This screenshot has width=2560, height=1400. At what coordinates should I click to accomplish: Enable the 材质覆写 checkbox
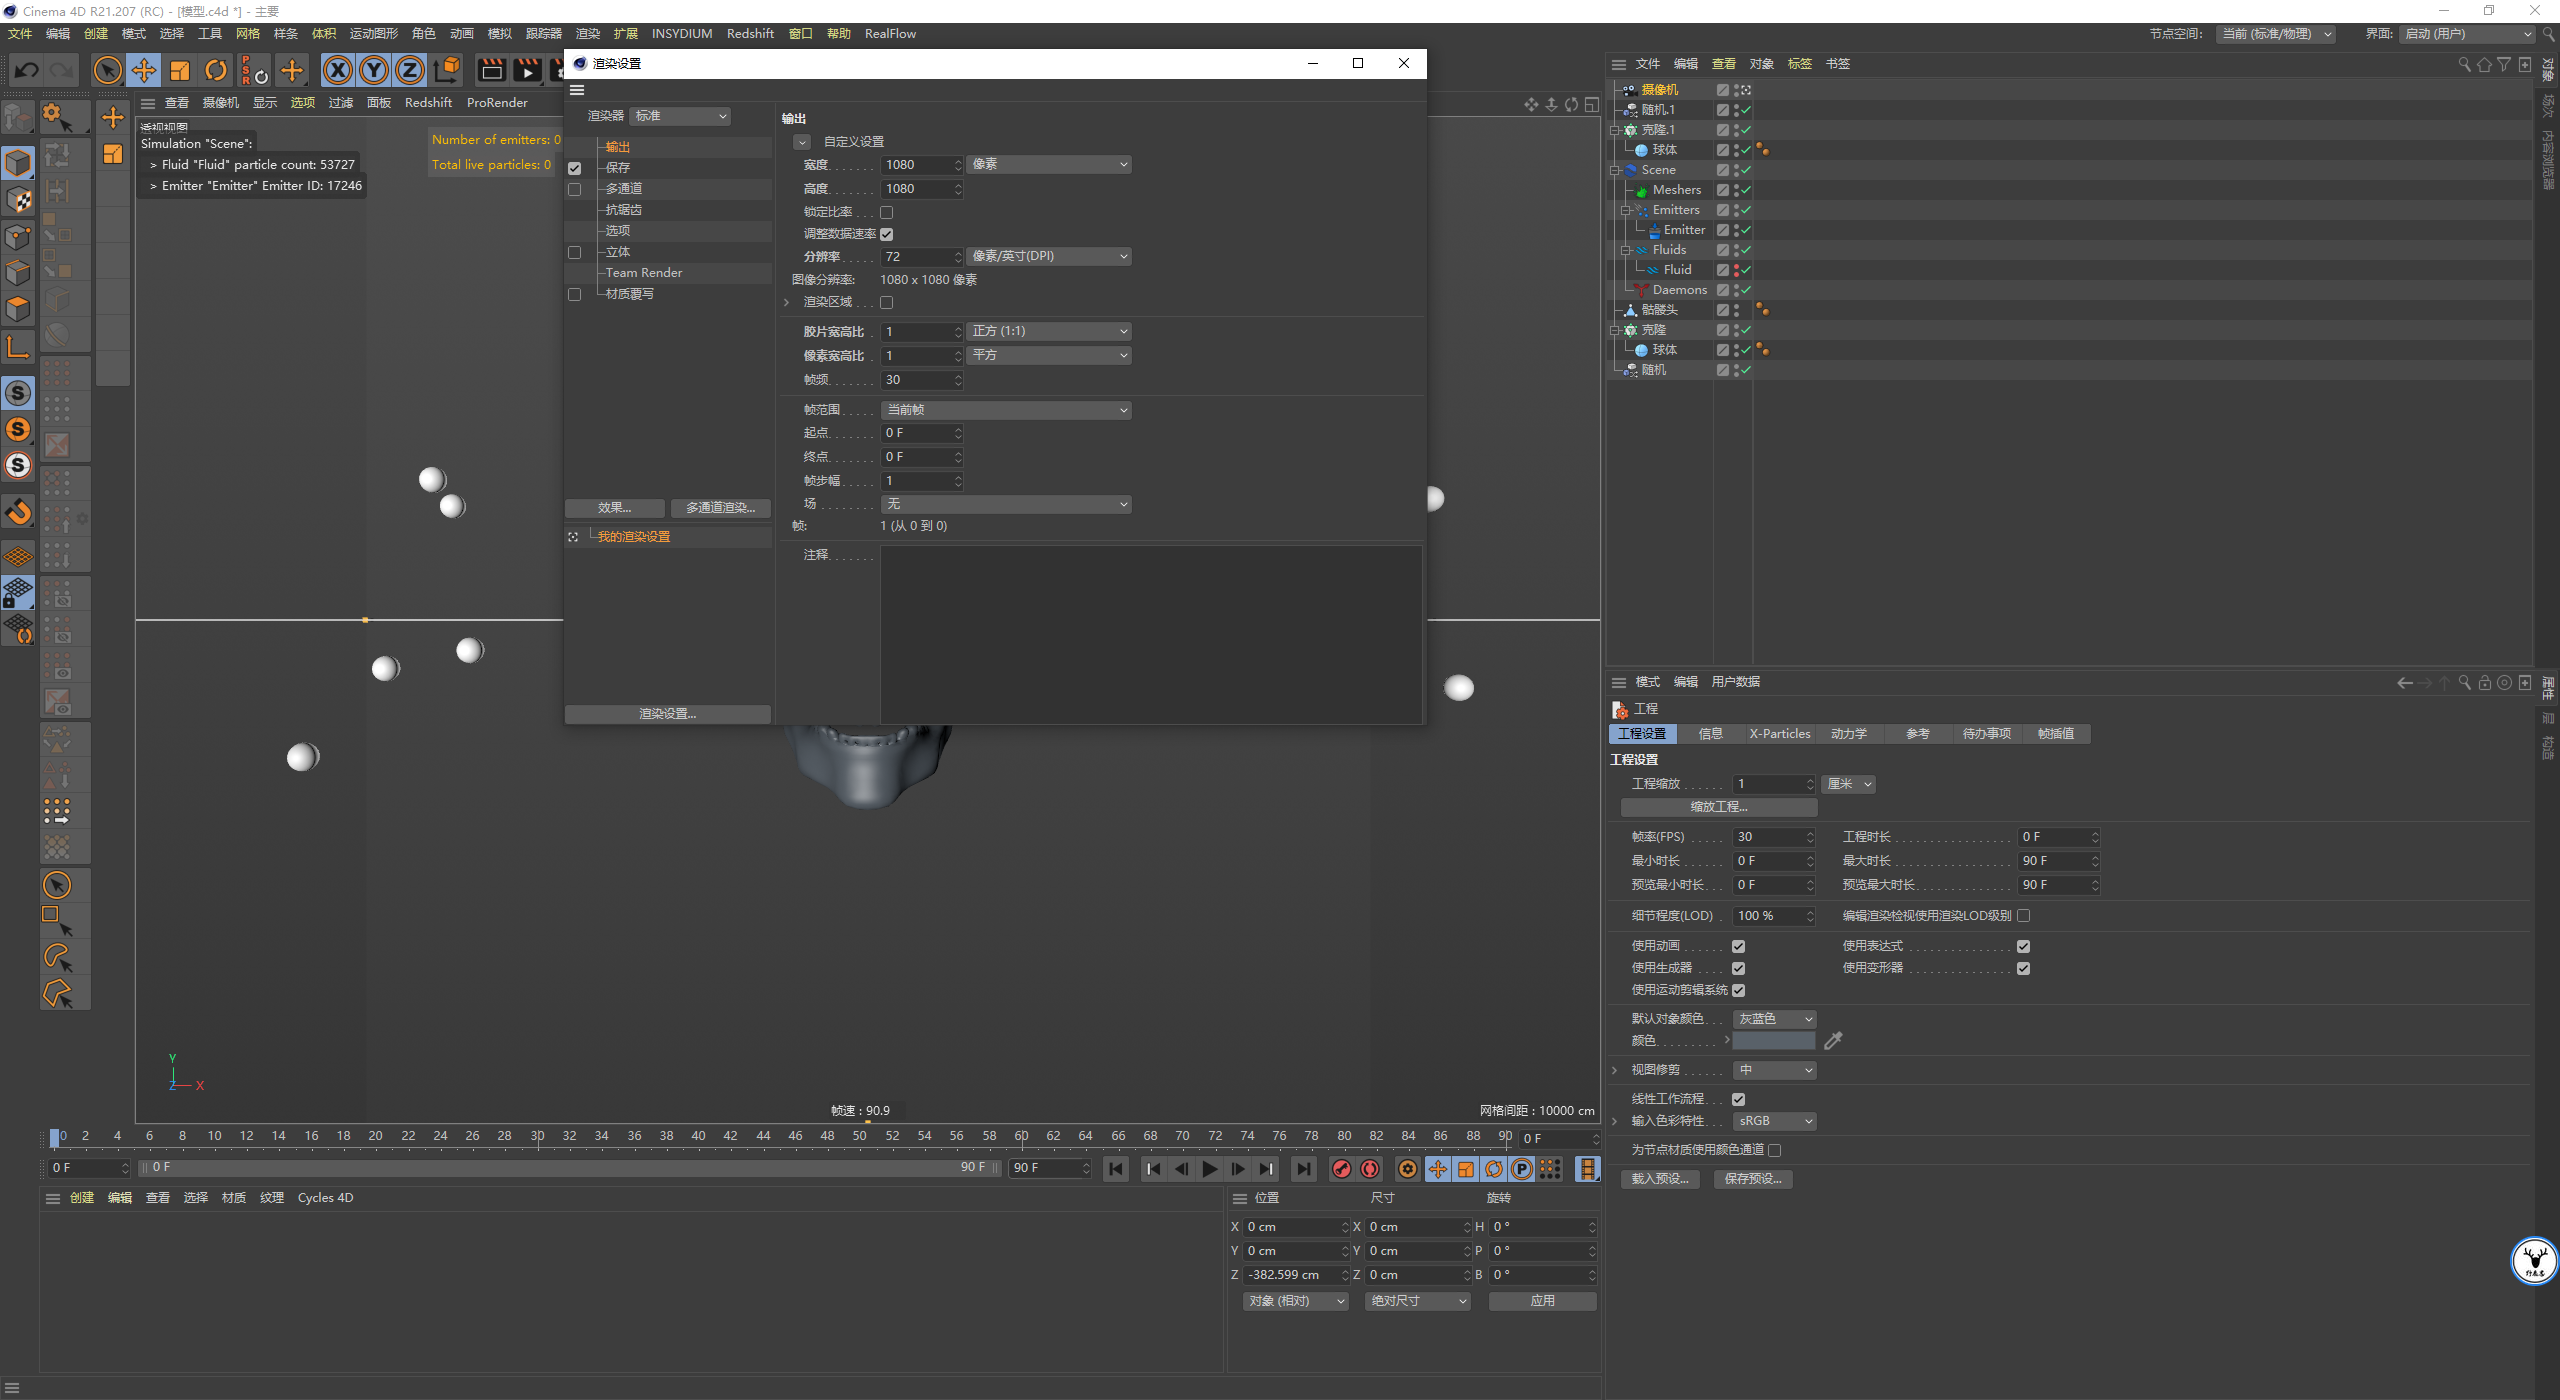point(574,295)
